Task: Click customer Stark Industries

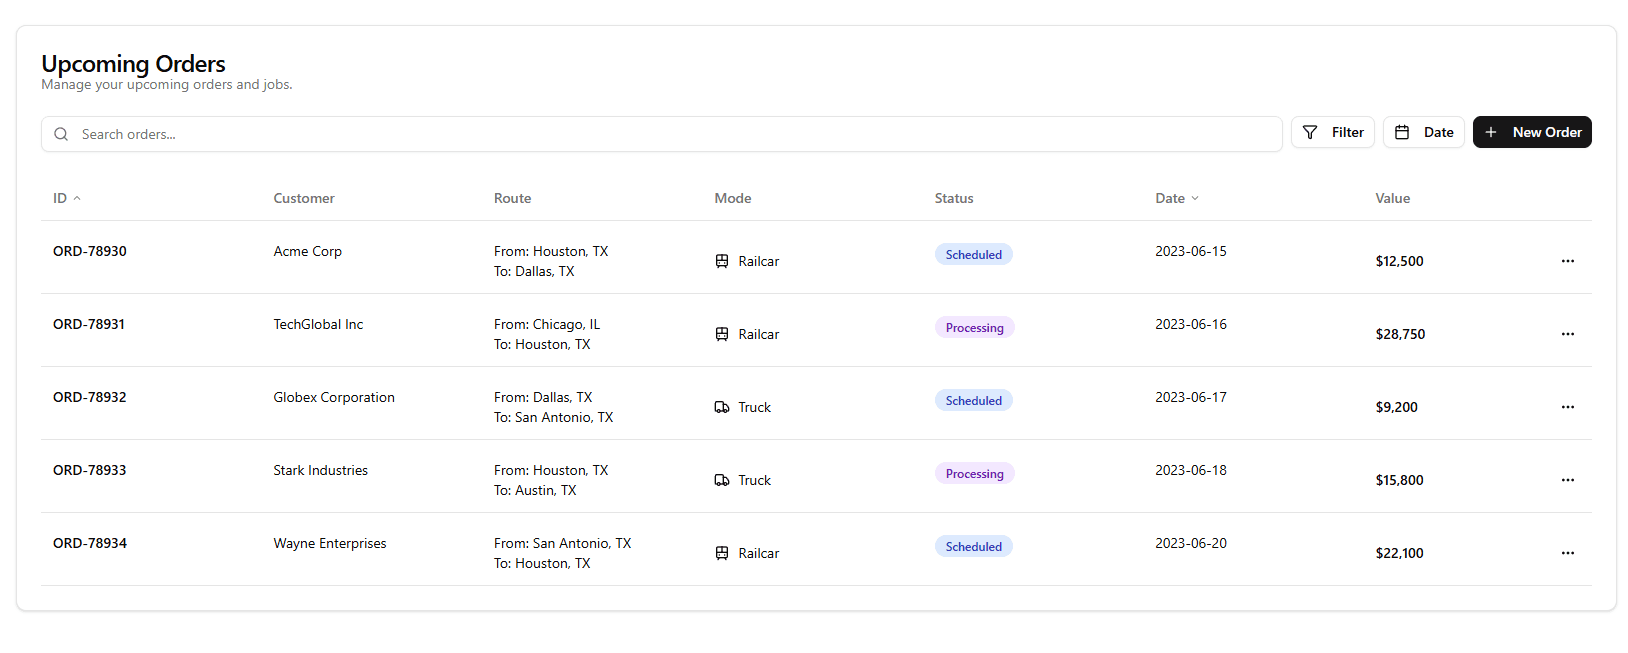Action: (321, 470)
